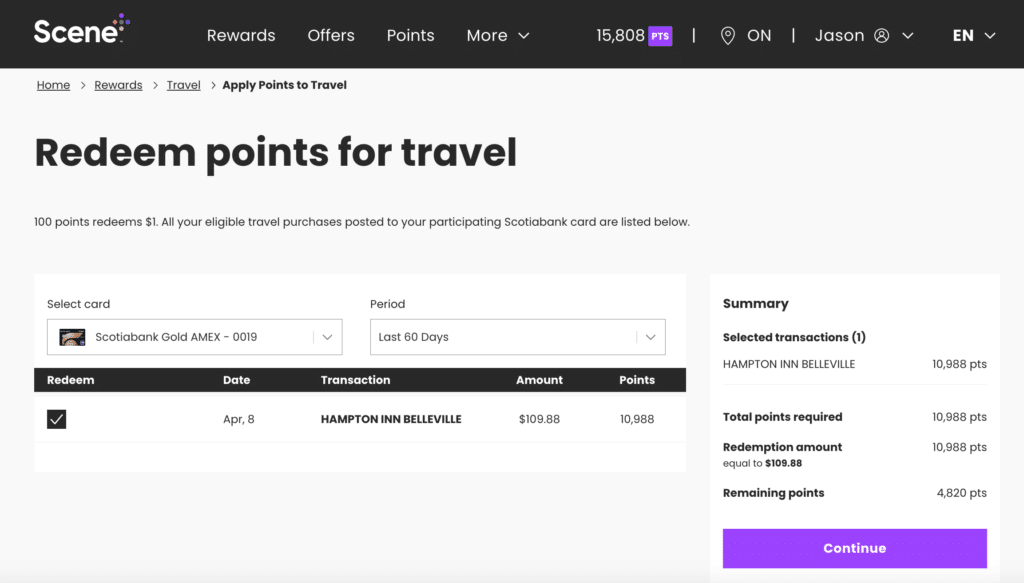Viewport: 1024px width, 583px height.
Task: Open the Period dropdown showing Last 60 Days
Action: pos(517,337)
